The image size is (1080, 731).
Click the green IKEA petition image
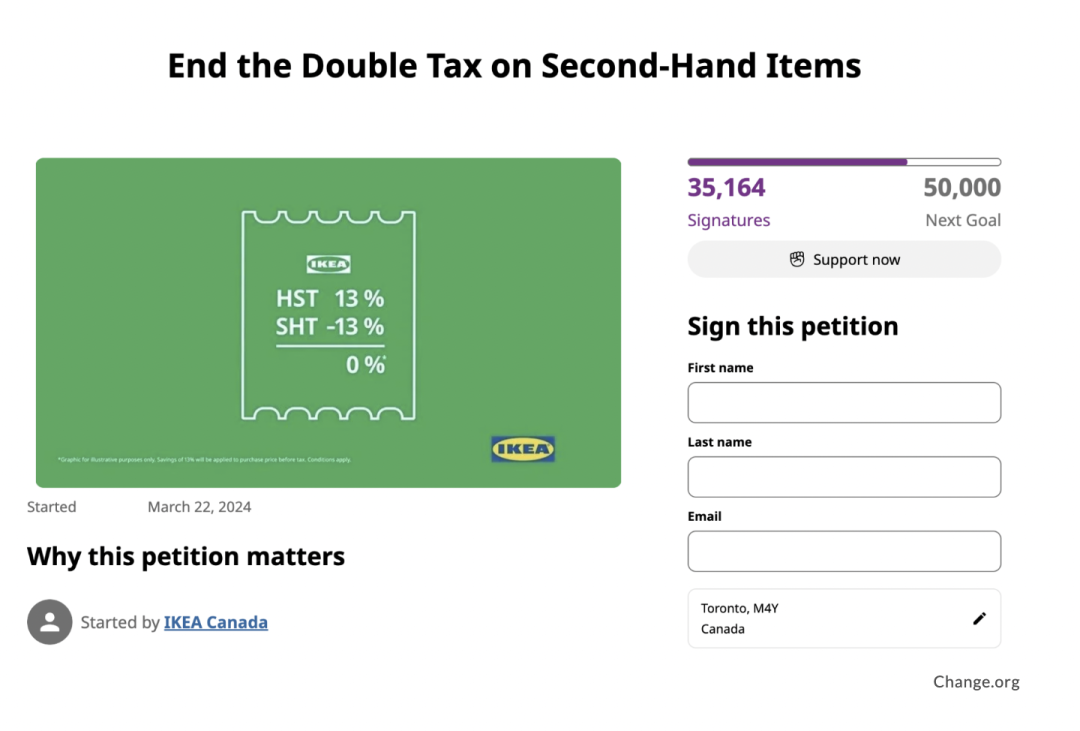point(329,322)
